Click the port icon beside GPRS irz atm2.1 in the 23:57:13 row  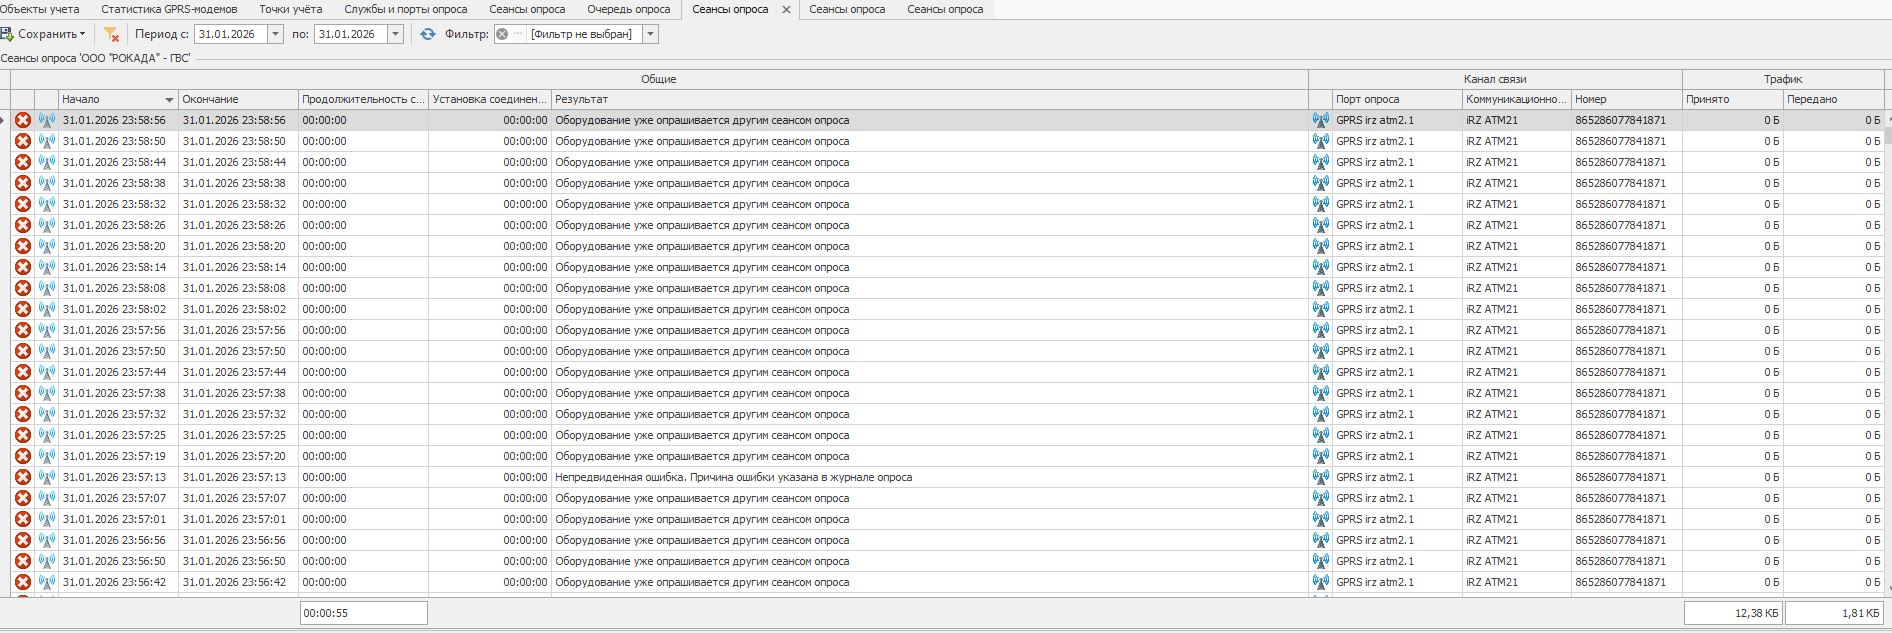coord(1320,477)
